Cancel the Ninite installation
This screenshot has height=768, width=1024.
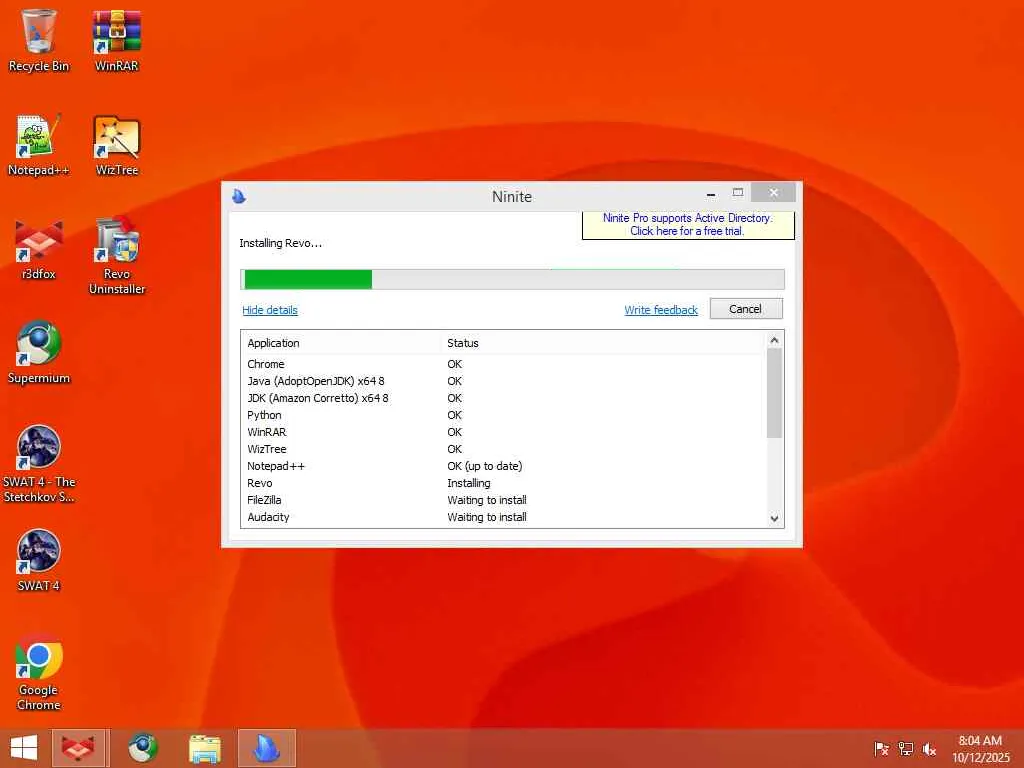(746, 309)
